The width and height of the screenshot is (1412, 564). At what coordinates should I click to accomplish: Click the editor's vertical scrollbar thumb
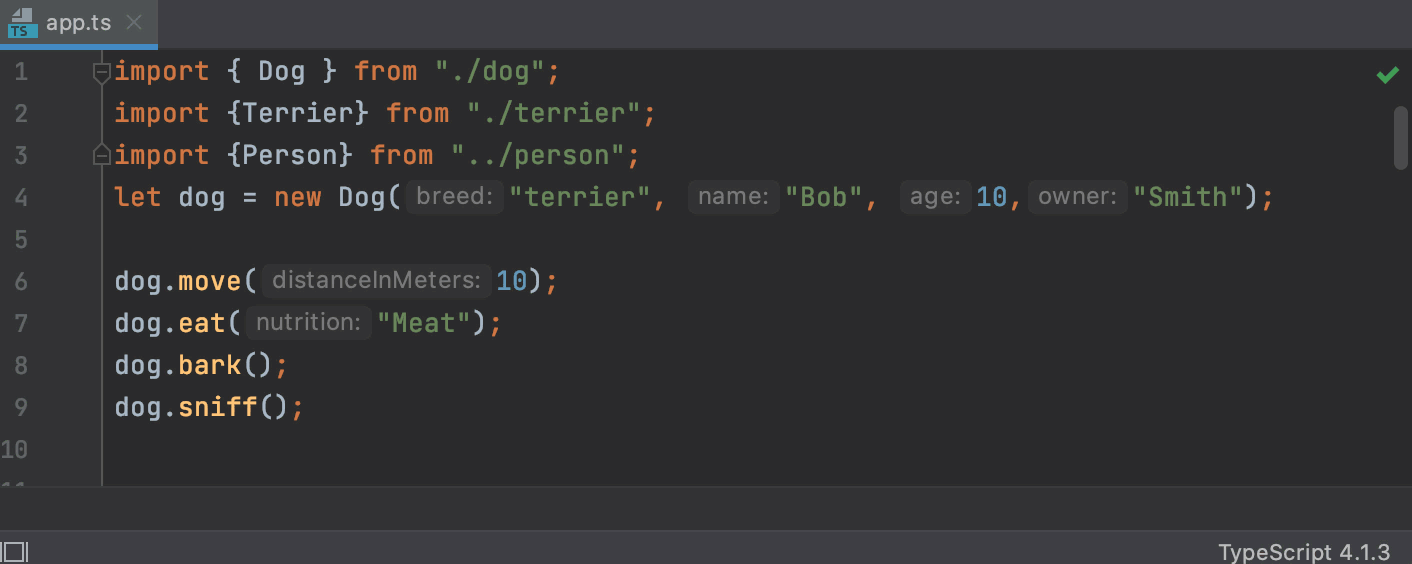click(x=1400, y=136)
